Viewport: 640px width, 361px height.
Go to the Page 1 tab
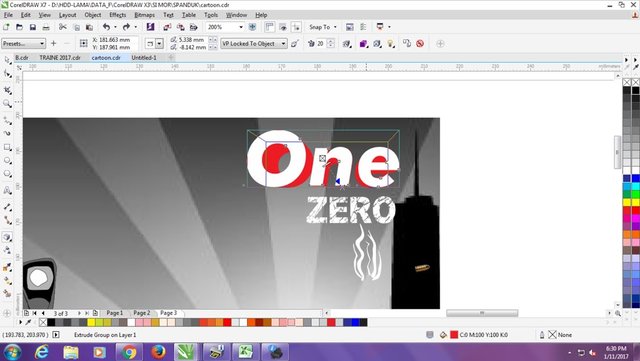114,313
